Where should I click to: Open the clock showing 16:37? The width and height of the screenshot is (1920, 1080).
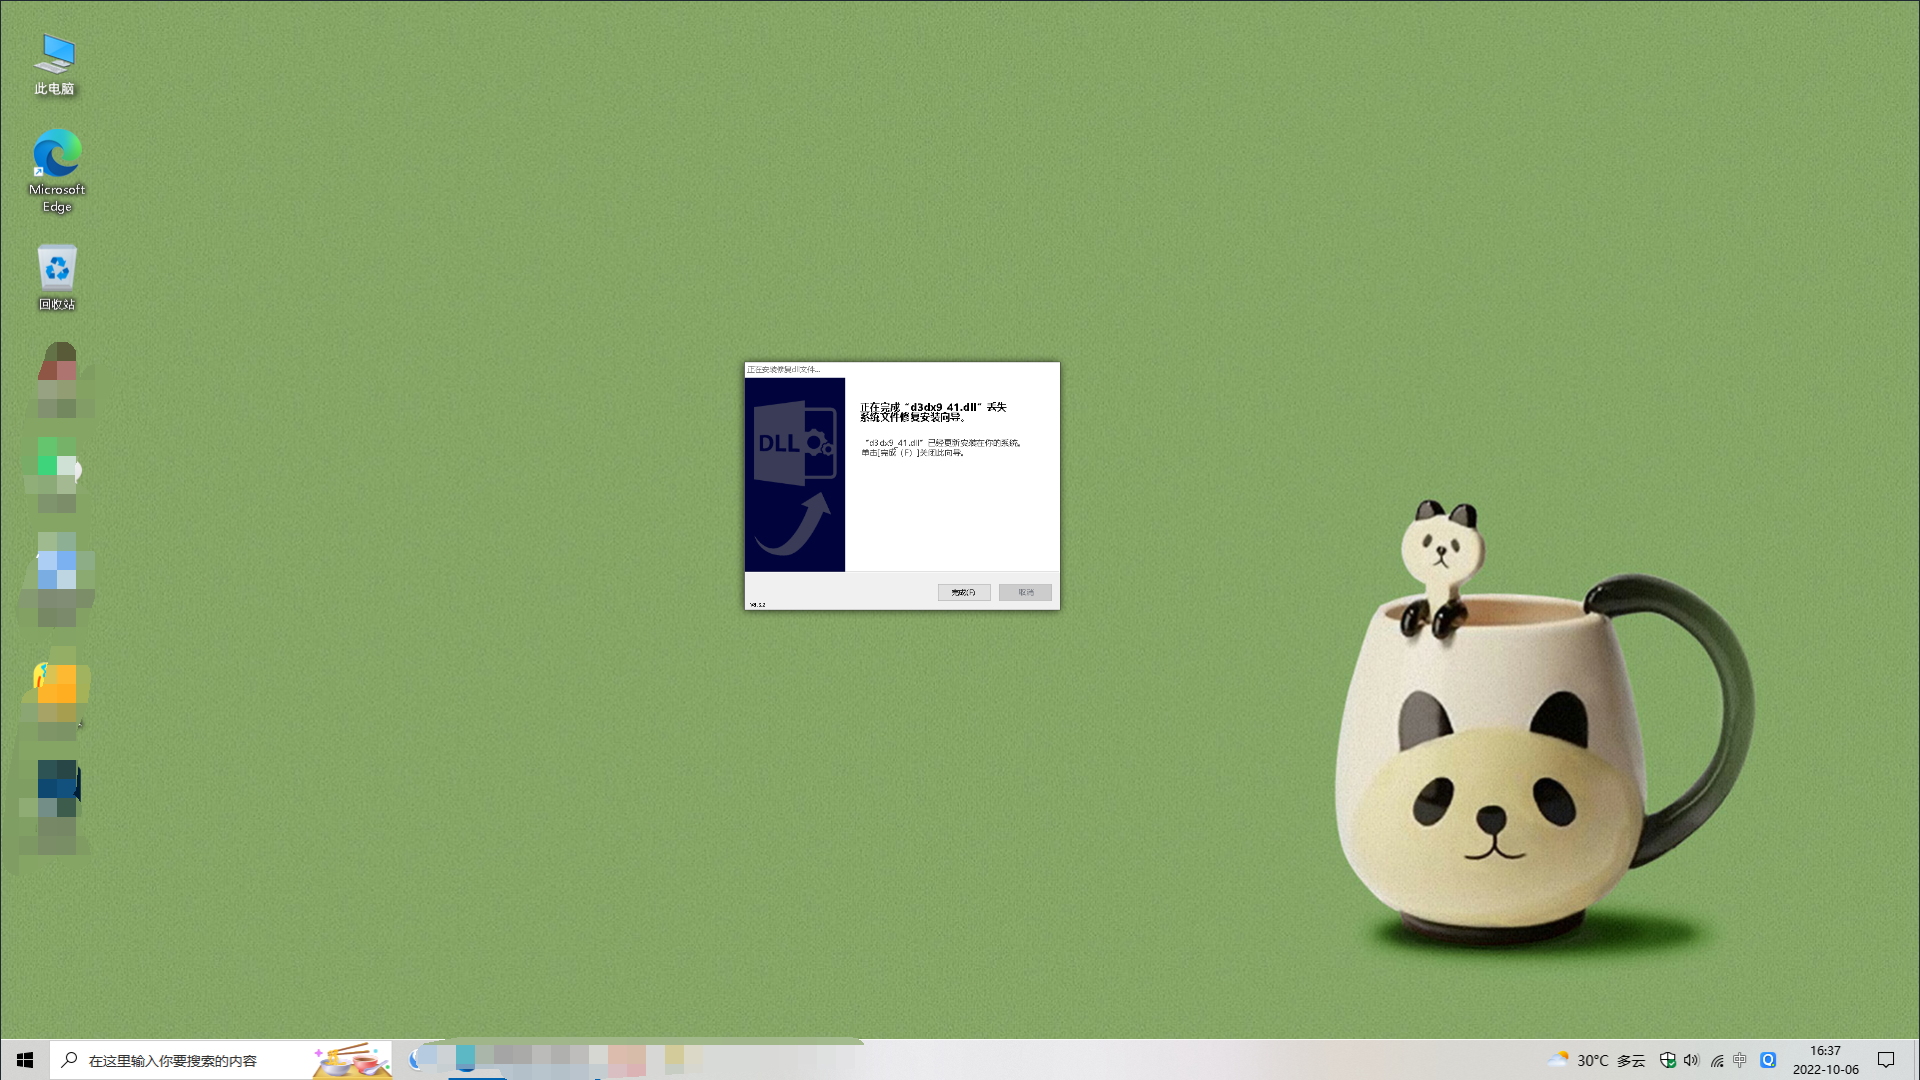[x=1825, y=1060]
